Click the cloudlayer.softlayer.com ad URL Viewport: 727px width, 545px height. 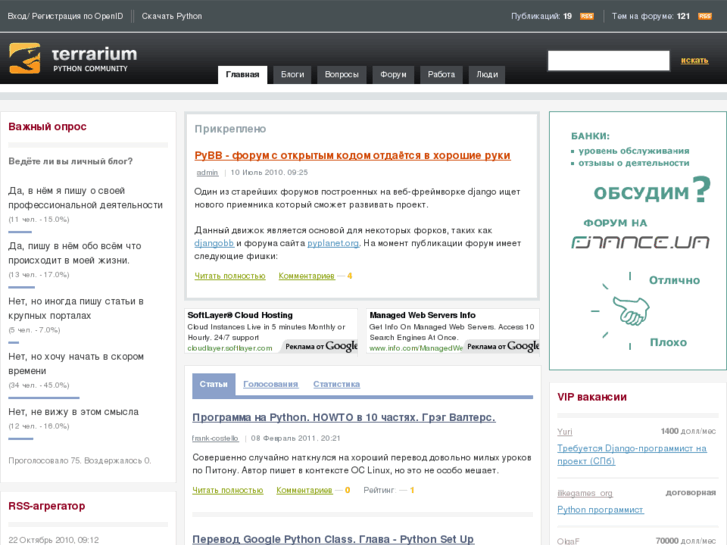pyautogui.click(x=230, y=348)
